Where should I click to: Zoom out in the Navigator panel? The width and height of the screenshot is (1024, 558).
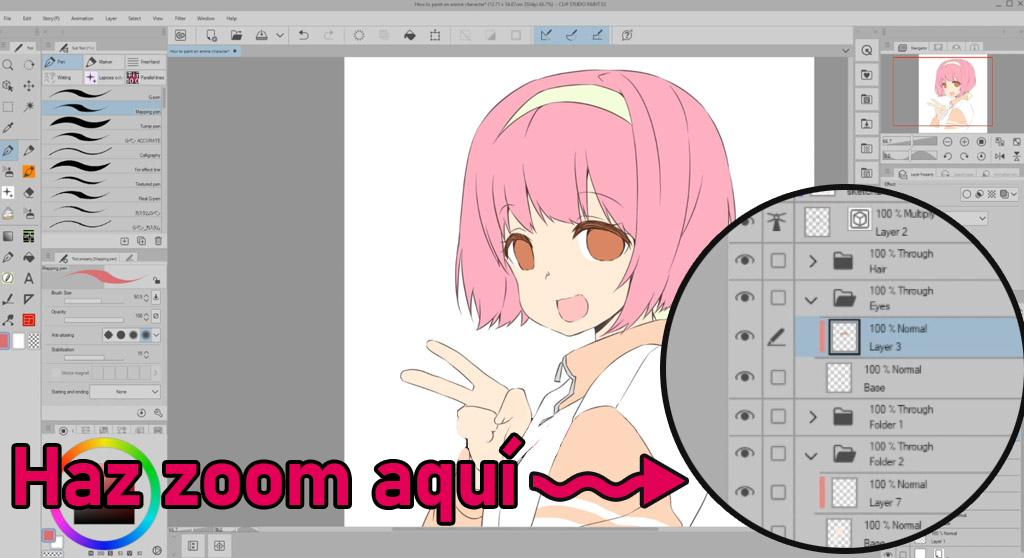(x=947, y=142)
